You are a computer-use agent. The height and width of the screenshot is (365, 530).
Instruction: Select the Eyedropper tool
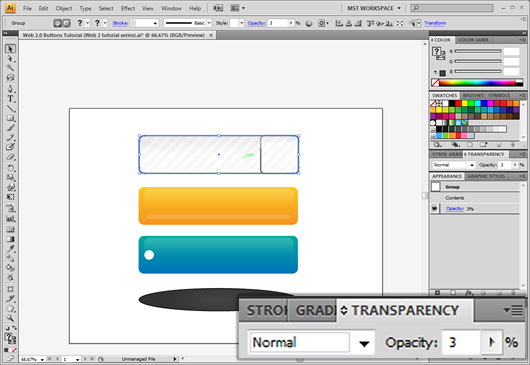[10, 249]
